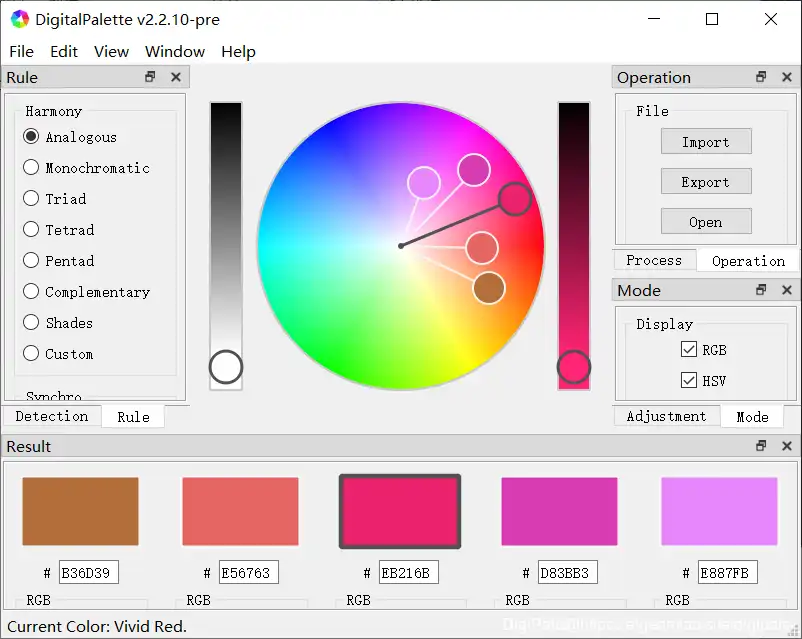
Task: Uncheck the HSV display option
Action: [689, 381]
